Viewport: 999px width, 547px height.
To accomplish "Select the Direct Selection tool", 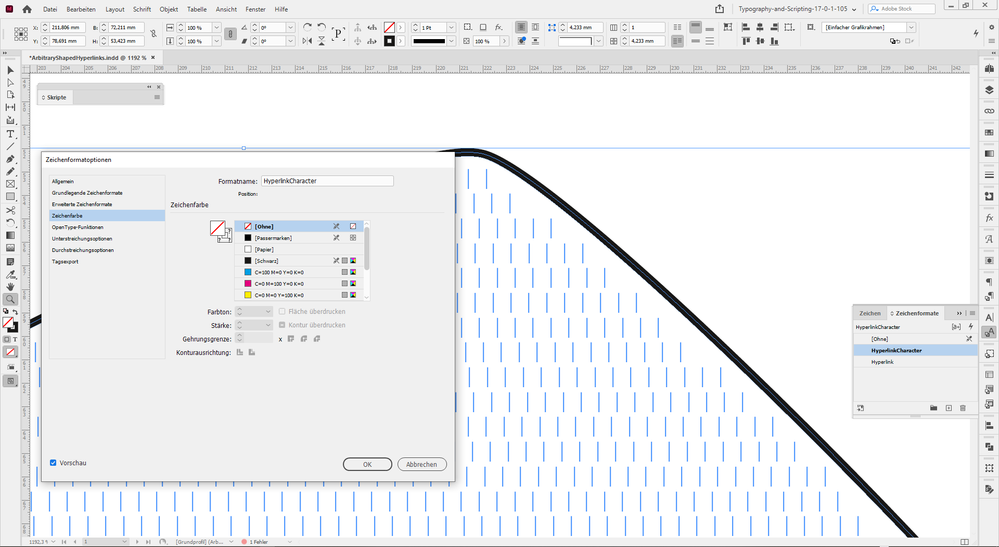I will pyautogui.click(x=10, y=83).
